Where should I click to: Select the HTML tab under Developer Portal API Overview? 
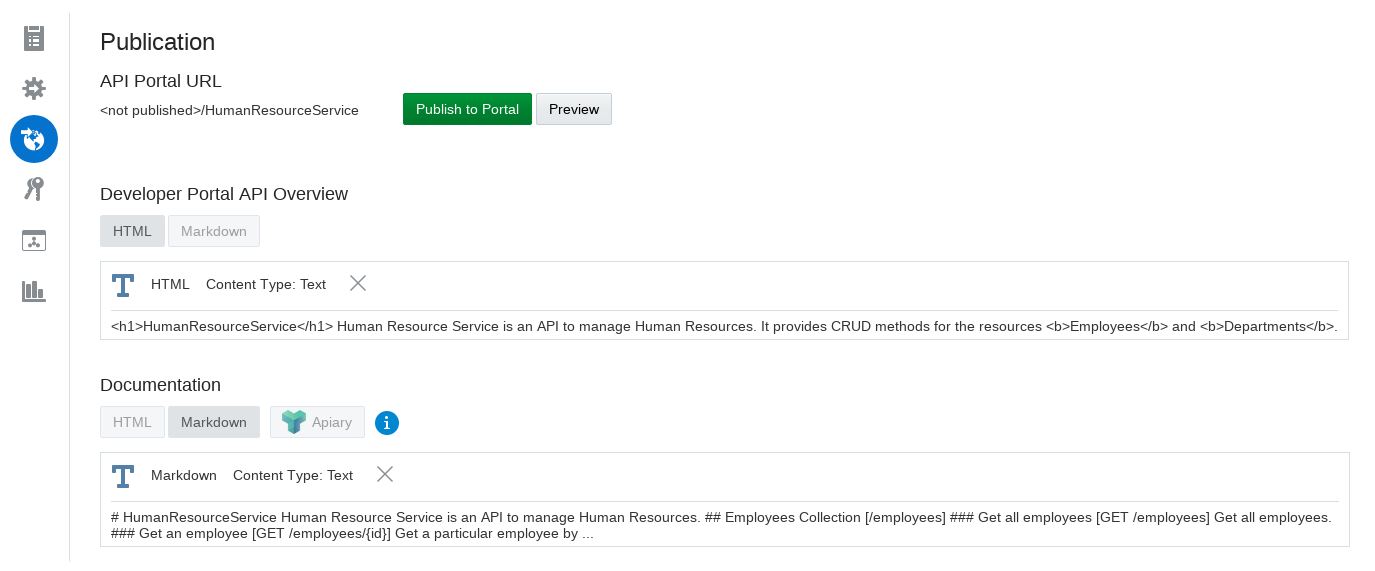click(132, 231)
